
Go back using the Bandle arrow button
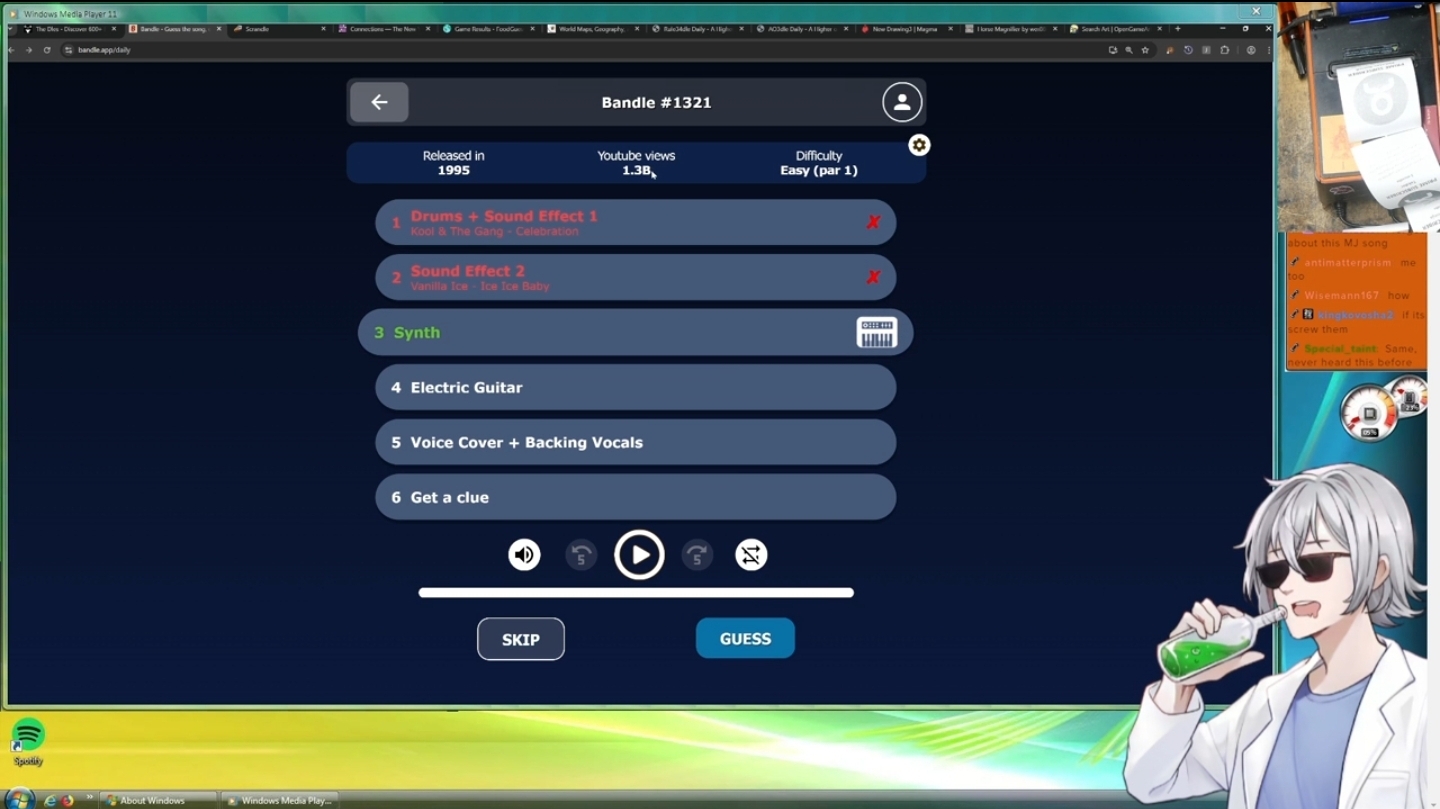(379, 102)
